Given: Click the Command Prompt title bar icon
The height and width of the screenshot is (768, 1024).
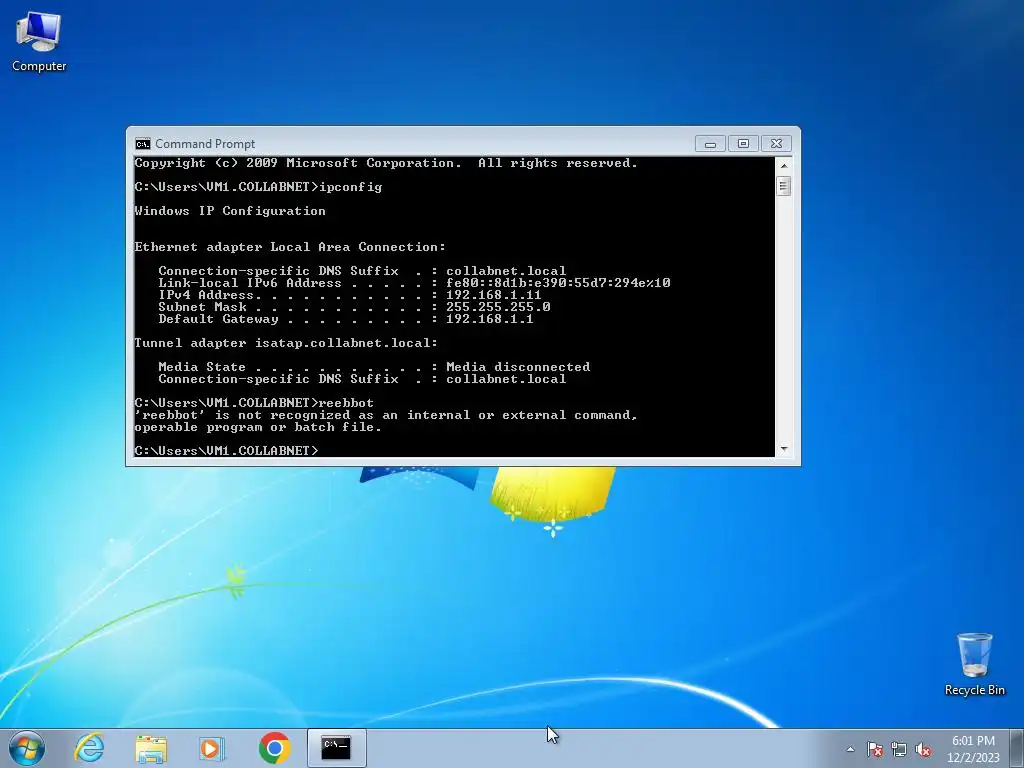Looking at the screenshot, I should coord(142,144).
